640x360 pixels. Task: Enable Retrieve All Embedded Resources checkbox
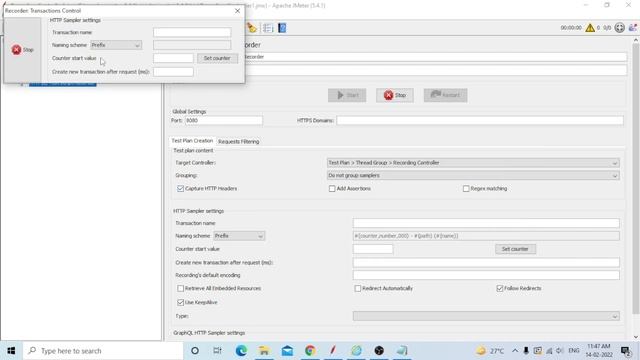tap(180, 288)
